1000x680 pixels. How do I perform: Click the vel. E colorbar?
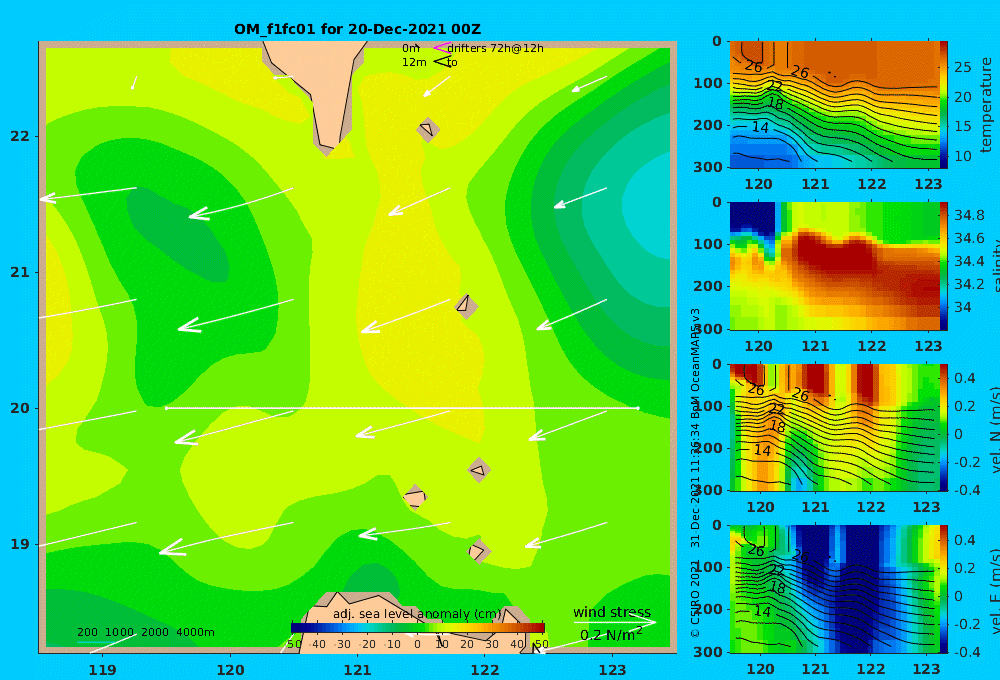point(944,589)
